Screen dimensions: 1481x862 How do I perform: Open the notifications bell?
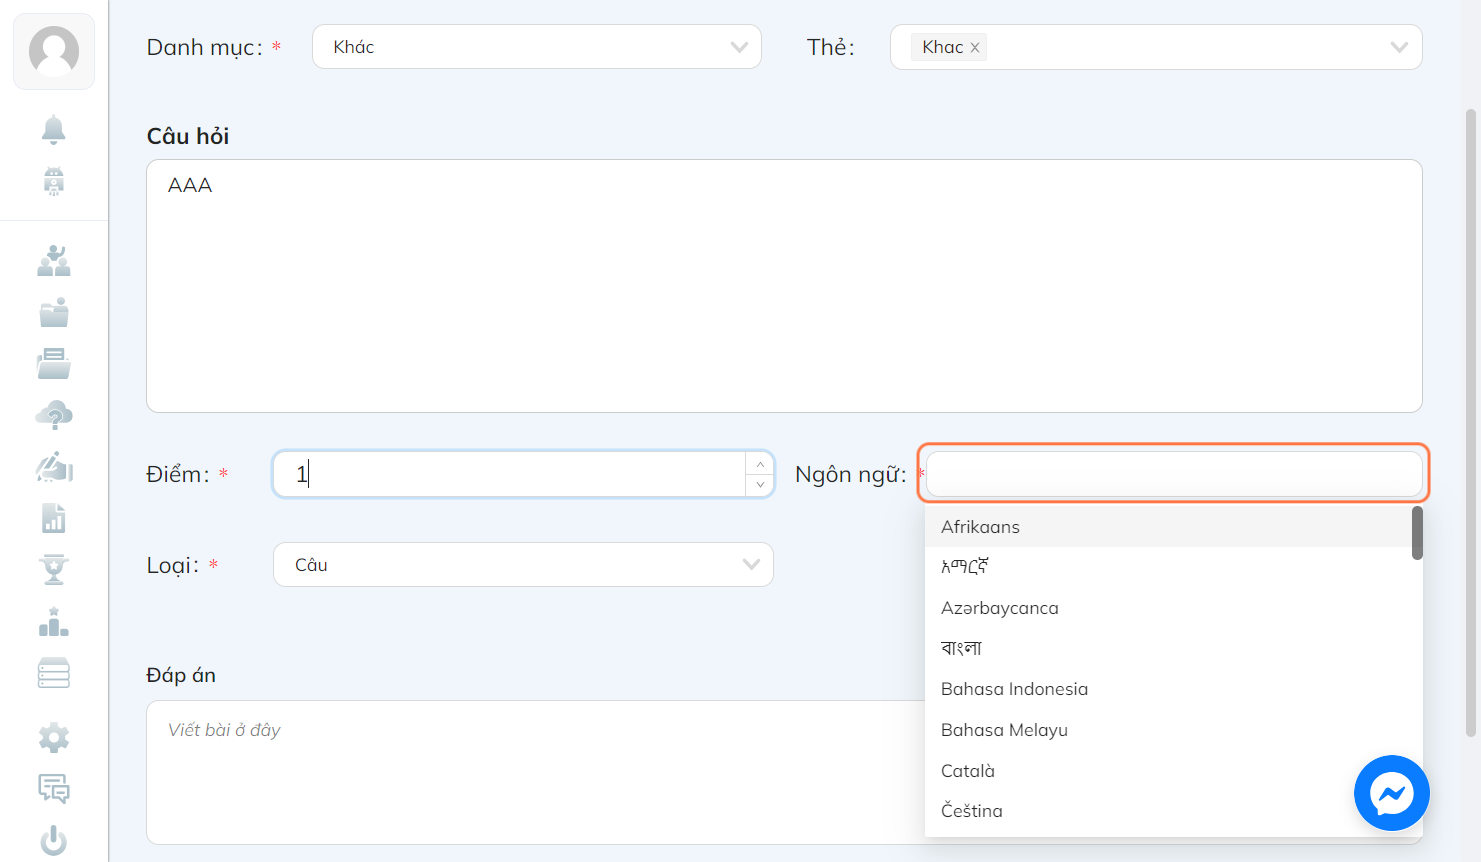(54, 130)
